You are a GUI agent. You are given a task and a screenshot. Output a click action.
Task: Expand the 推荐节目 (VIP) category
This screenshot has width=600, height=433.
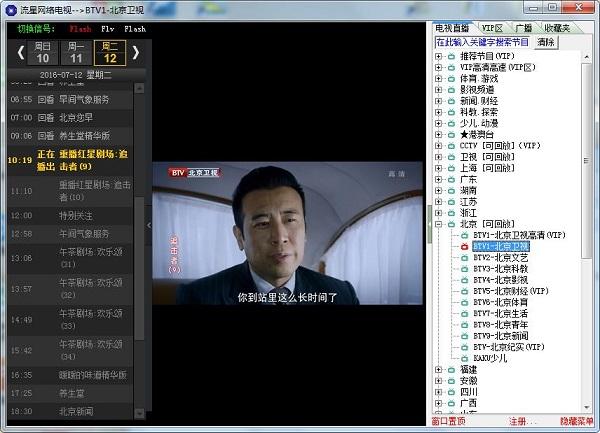pyautogui.click(x=439, y=56)
